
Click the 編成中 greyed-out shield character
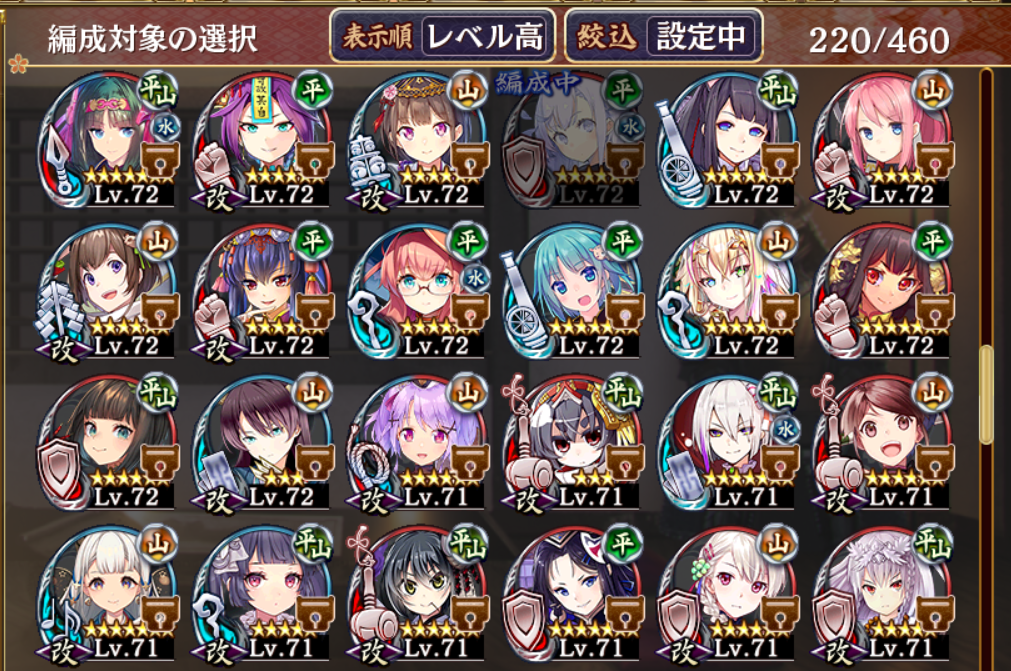573,139
